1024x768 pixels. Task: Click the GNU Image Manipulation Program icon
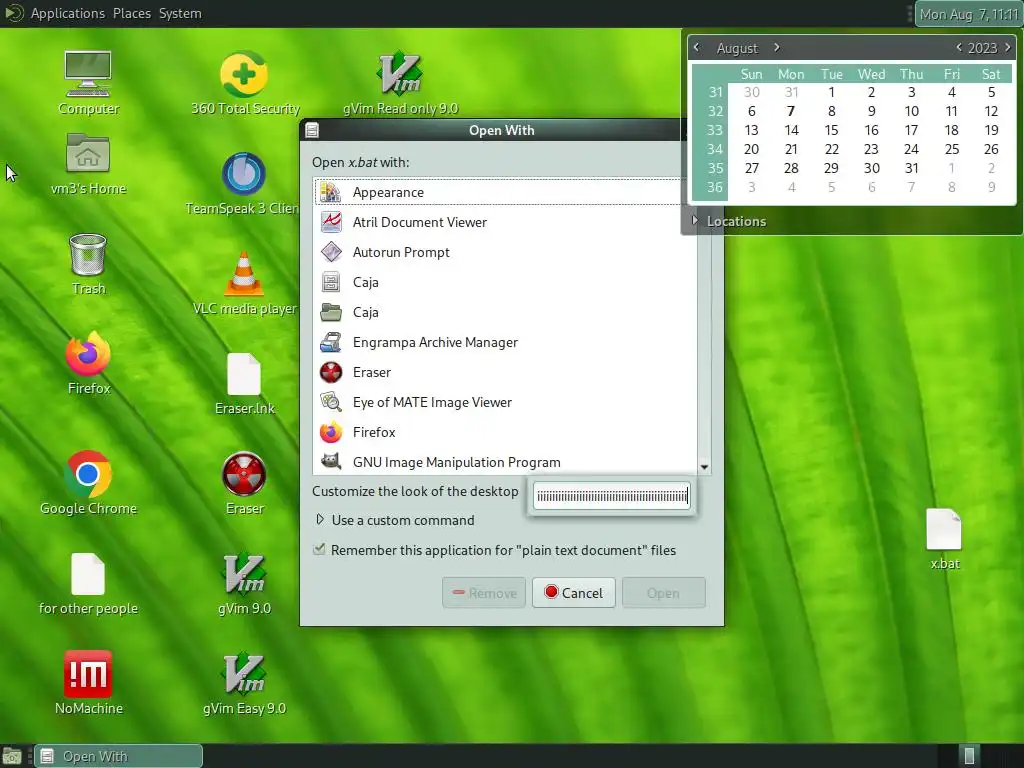pos(331,461)
